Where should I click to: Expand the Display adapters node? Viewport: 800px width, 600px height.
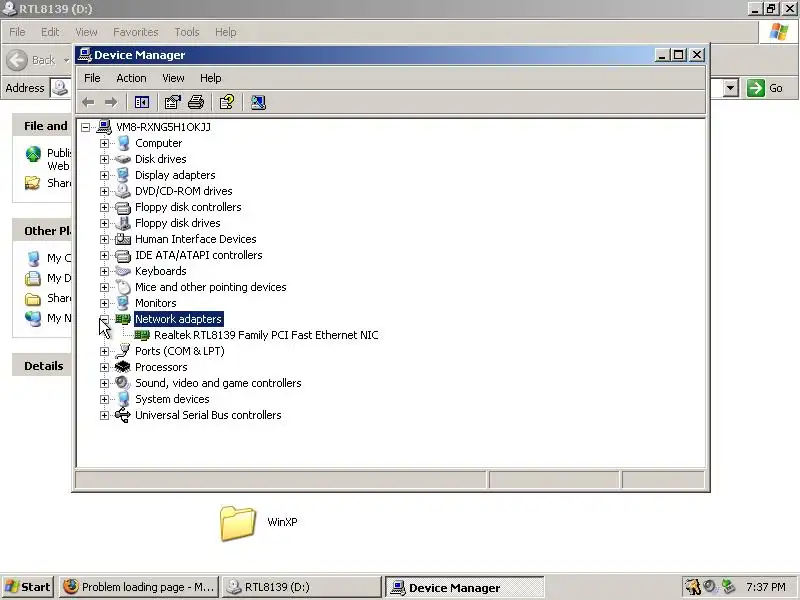point(104,175)
